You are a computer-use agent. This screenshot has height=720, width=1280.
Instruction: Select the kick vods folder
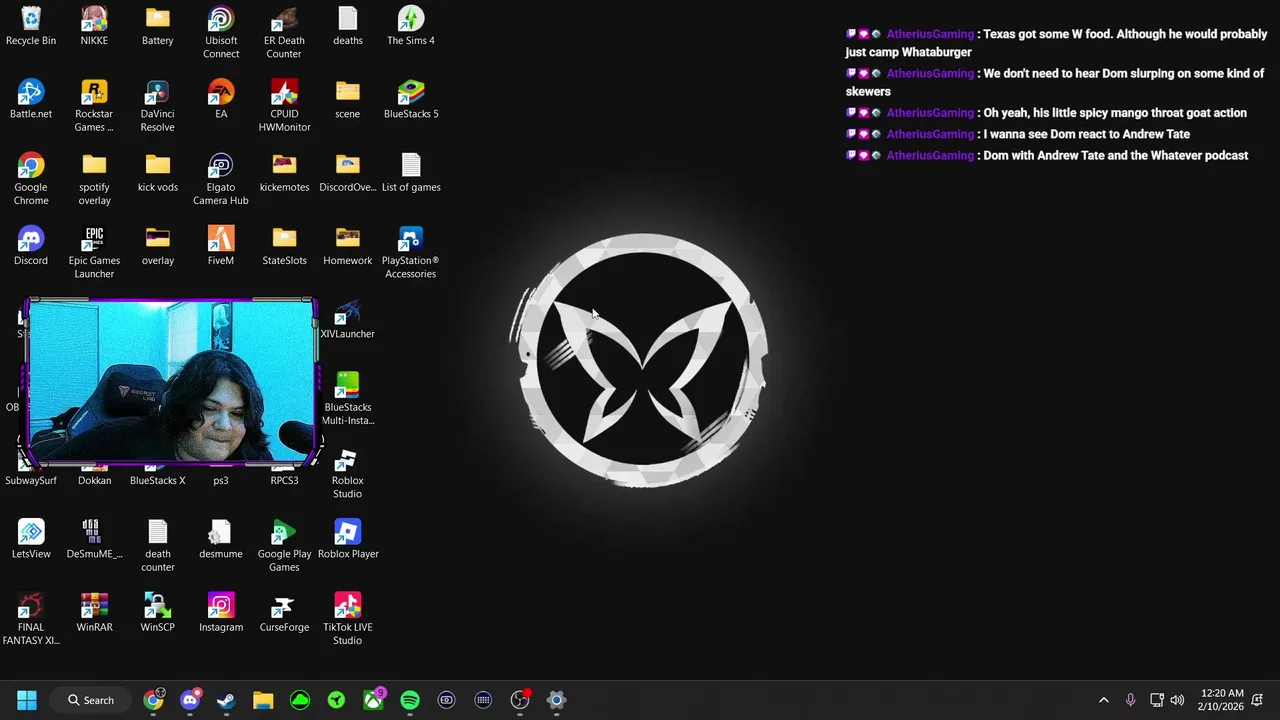(x=157, y=172)
